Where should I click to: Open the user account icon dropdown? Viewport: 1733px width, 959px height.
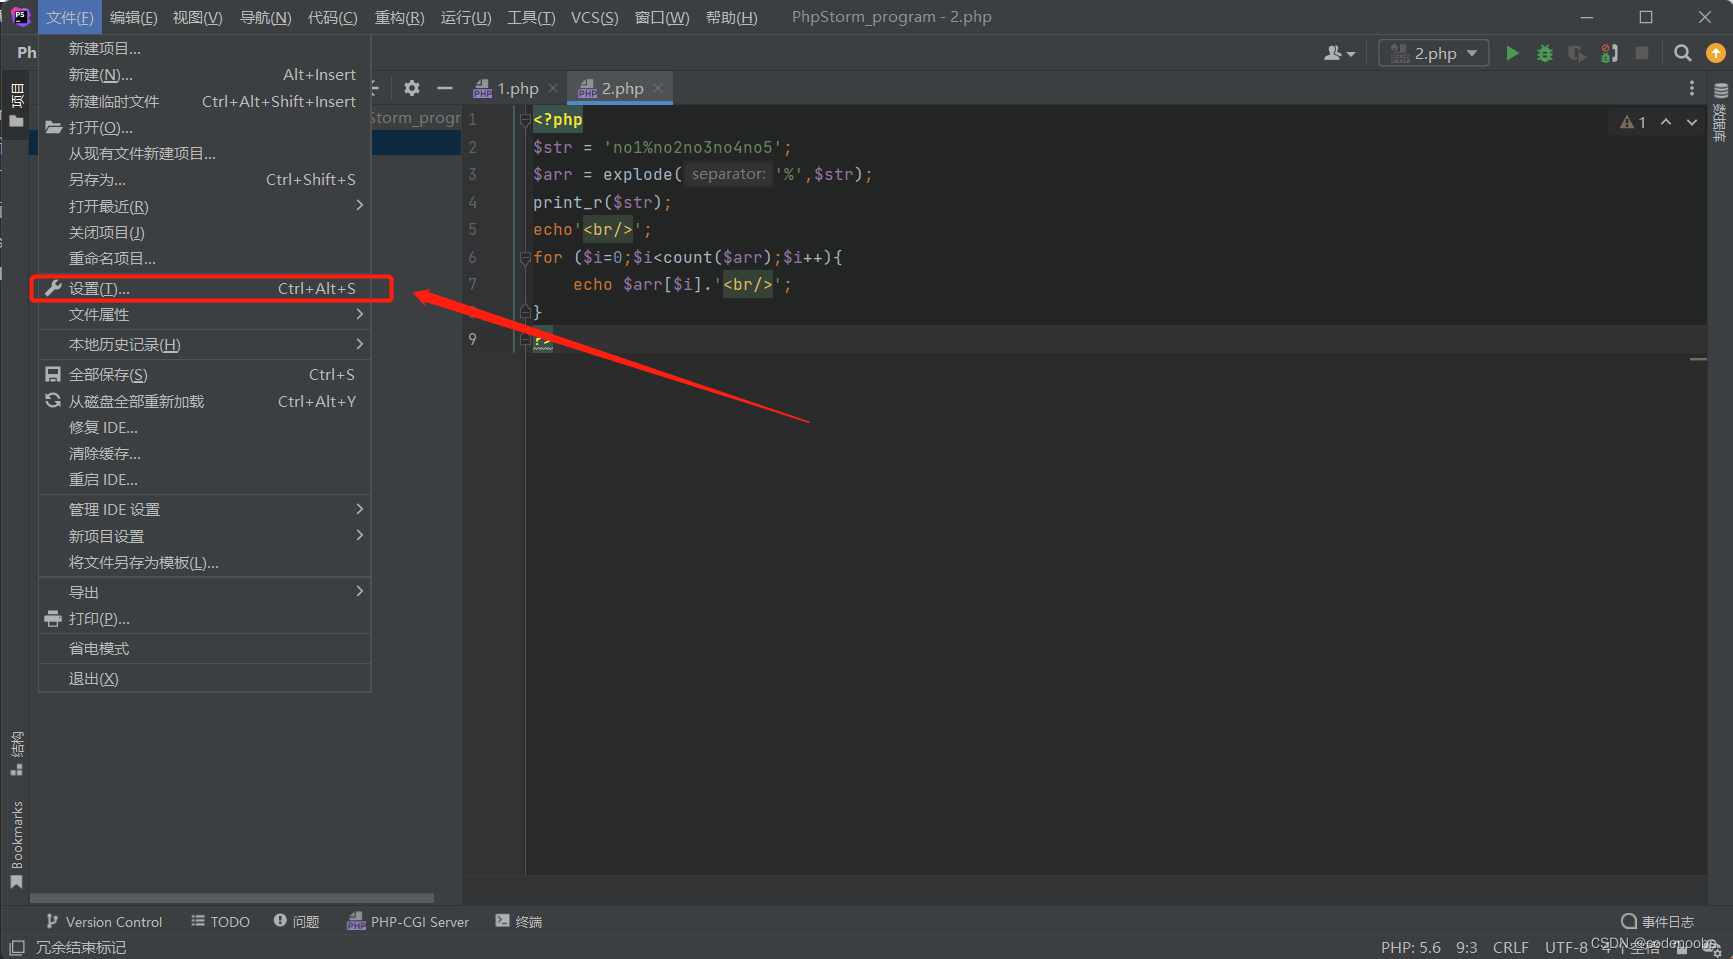(x=1339, y=53)
